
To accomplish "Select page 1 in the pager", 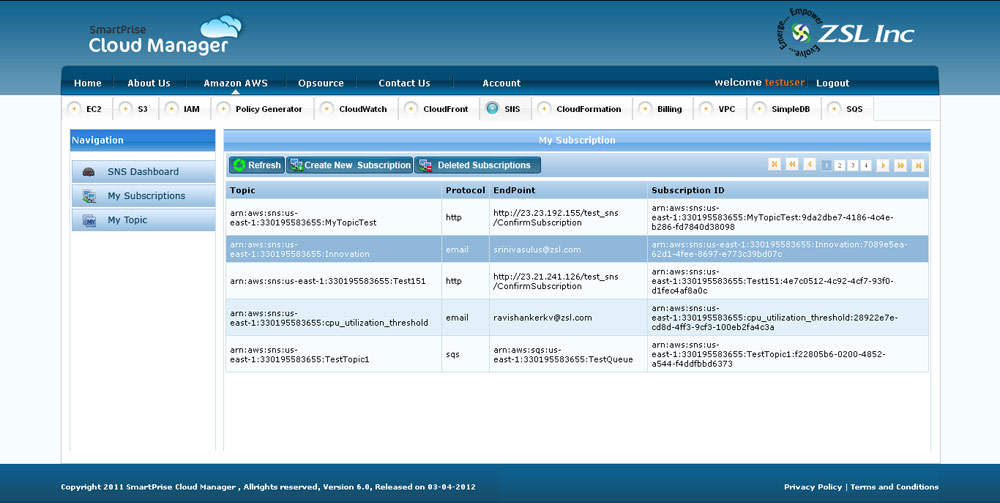I will (x=827, y=165).
